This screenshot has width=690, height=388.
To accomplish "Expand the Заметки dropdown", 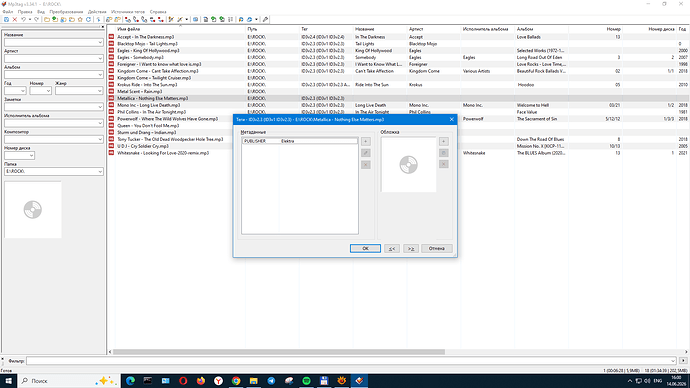I will 100,107.
